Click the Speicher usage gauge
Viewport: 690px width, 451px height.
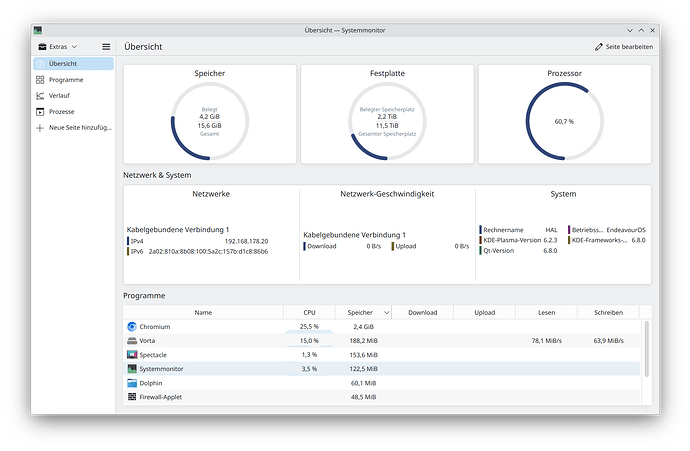pos(210,121)
